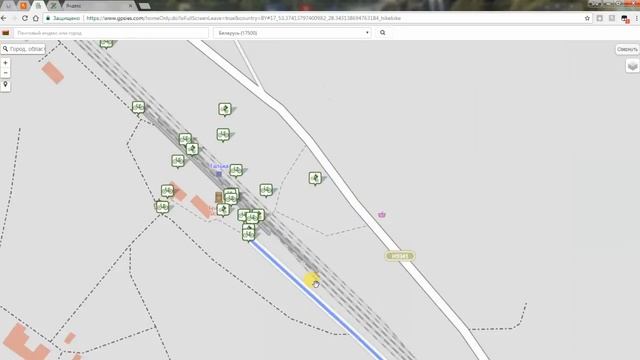This screenshot has height=360, width=640.
Task: Click the site logo icon left of postal input
Action: (6, 33)
